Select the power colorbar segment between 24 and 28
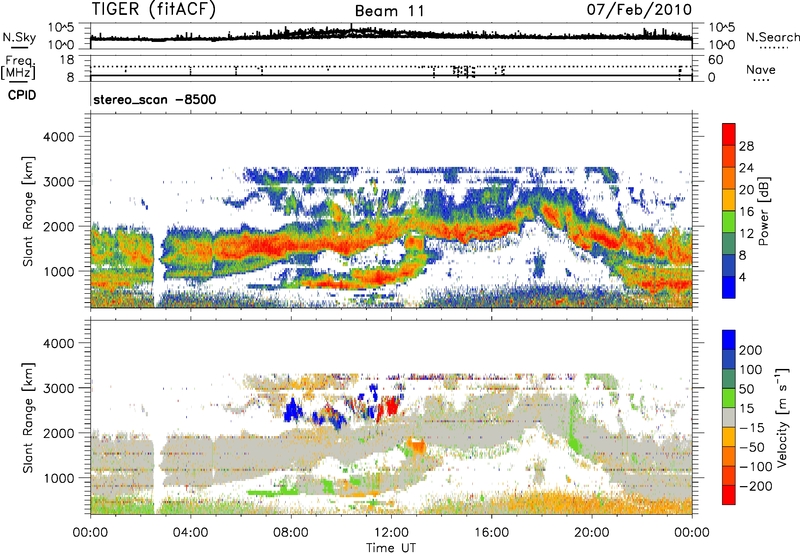This screenshot has width=800, height=554. (x=729, y=157)
